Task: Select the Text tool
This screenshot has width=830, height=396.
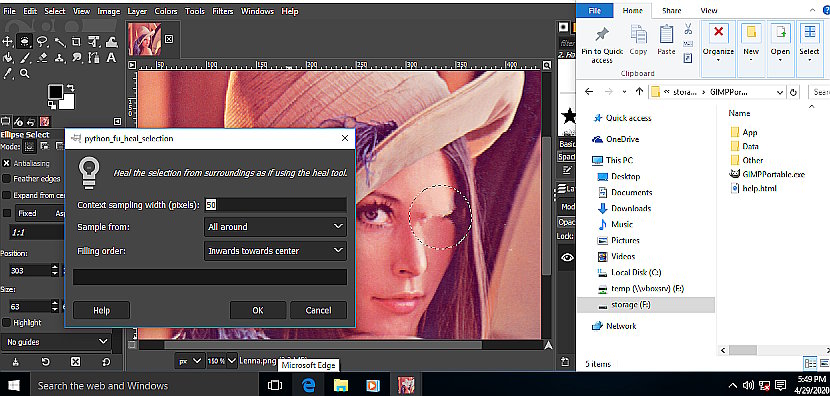Action: (x=111, y=58)
